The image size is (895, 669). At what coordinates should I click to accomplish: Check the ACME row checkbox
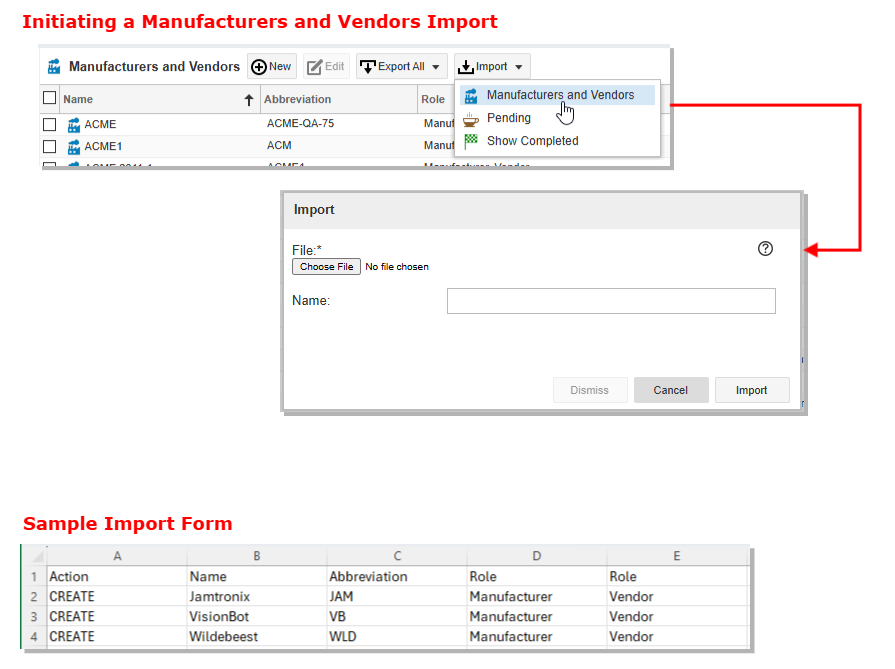pyautogui.click(x=50, y=125)
